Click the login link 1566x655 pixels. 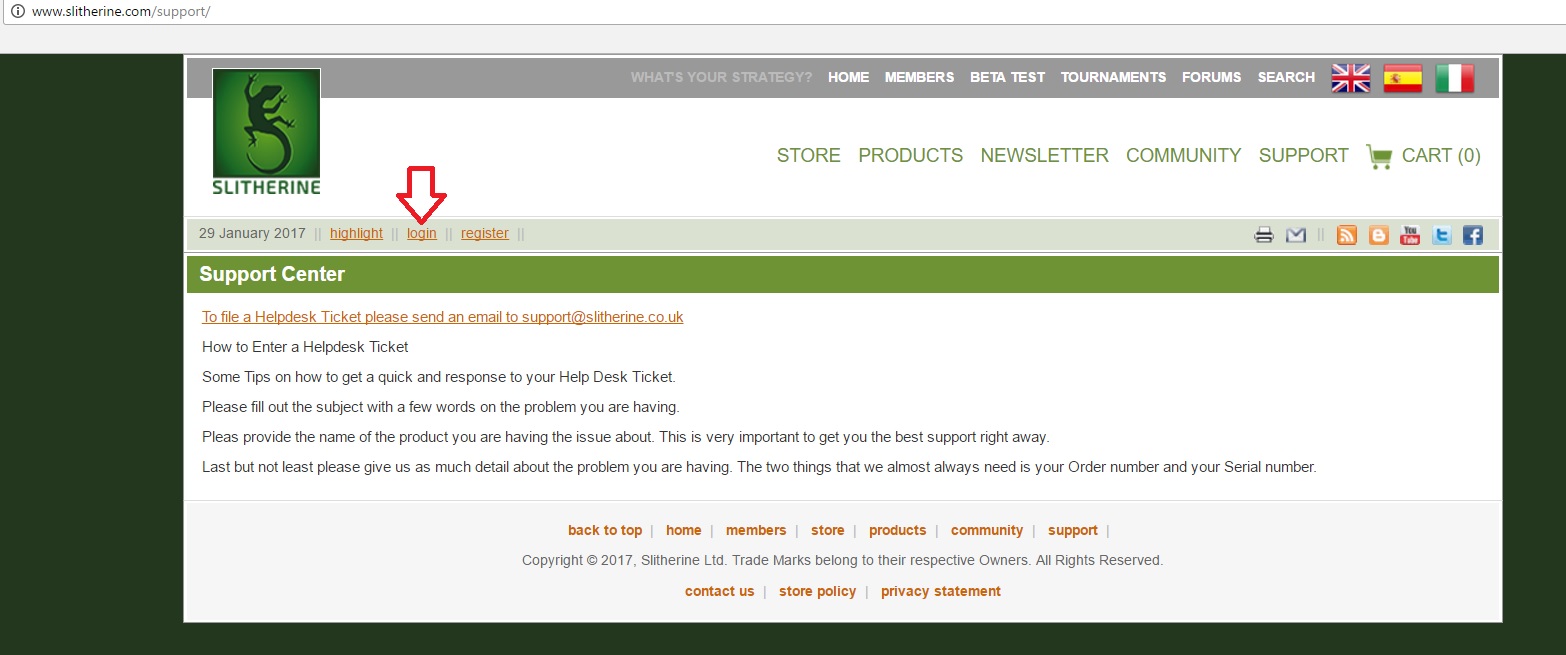click(x=422, y=233)
